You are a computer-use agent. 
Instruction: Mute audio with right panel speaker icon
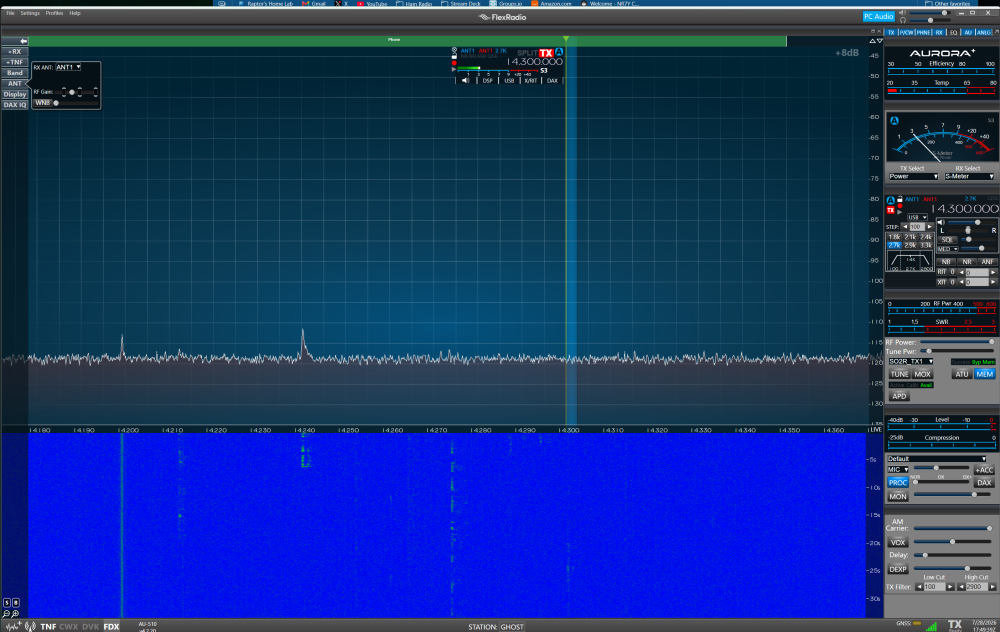[941, 223]
